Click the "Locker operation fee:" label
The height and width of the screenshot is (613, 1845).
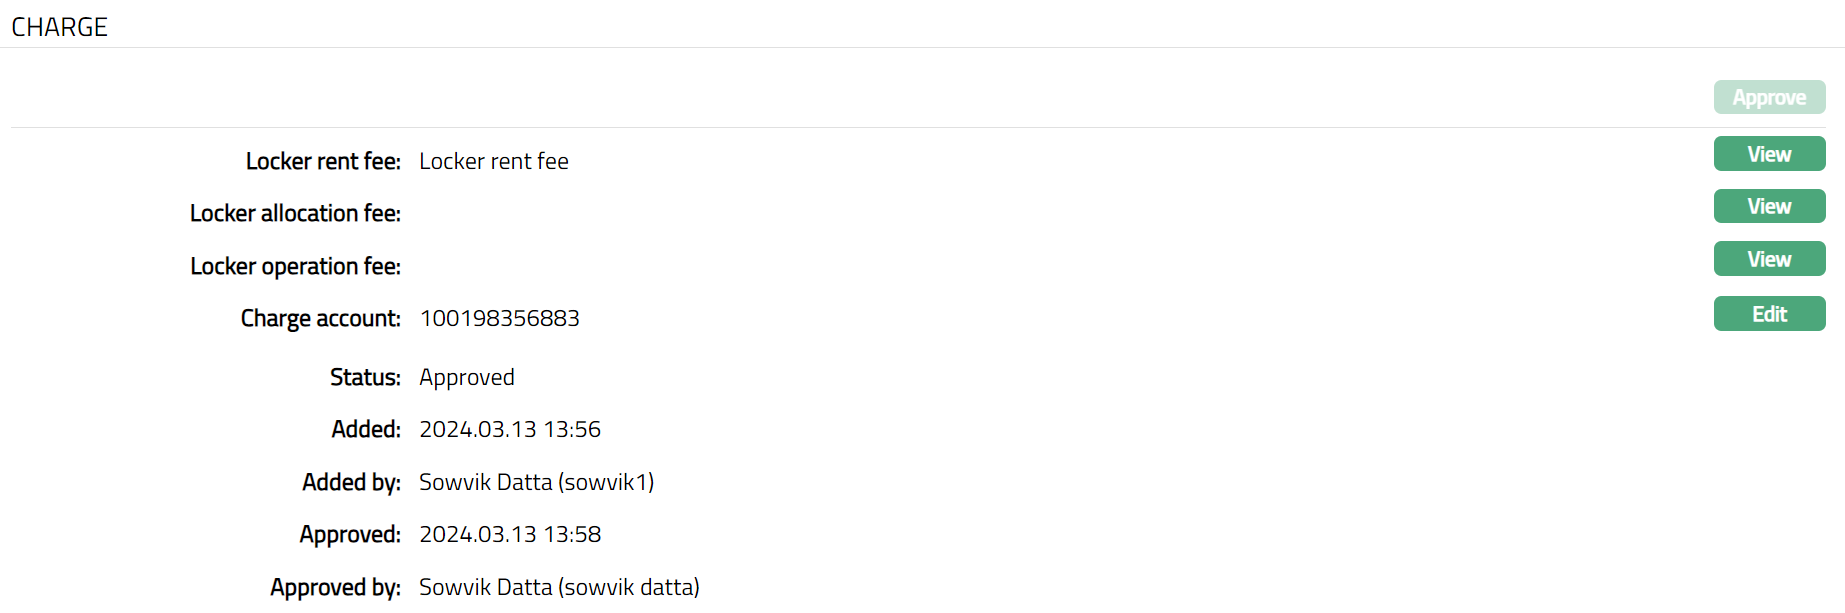[295, 267]
